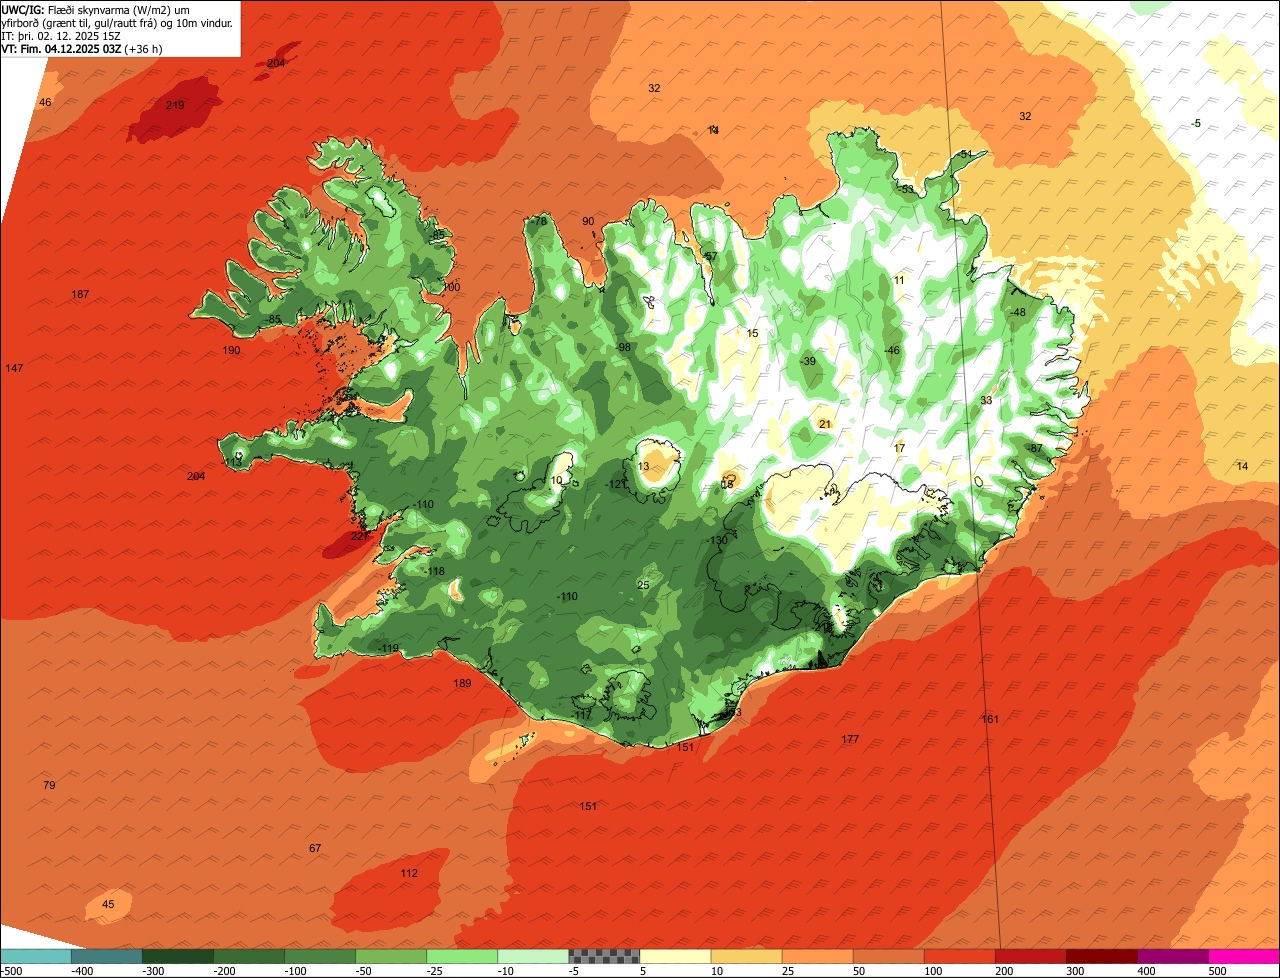Click the legend tick label 500
This screenshot has height=978, width=1280.
click(x=1216, y=971)
